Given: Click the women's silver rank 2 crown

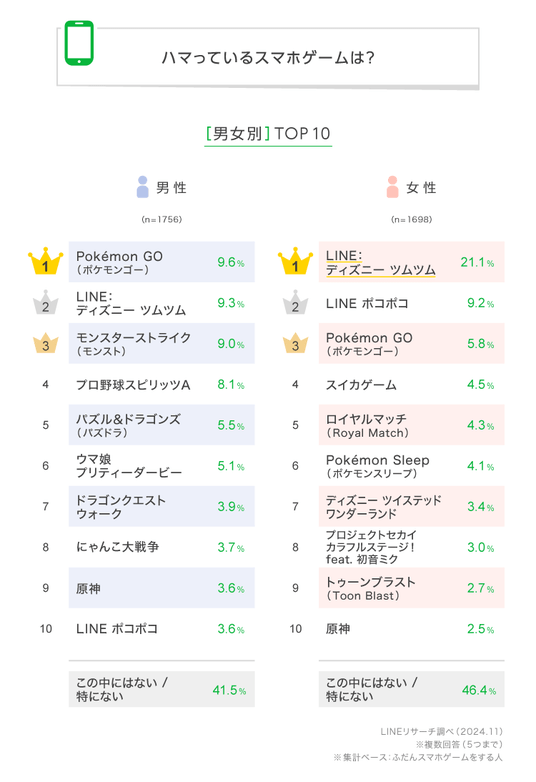Looking at the screenshot, I should pyautogui.click(x=295, y=302).
